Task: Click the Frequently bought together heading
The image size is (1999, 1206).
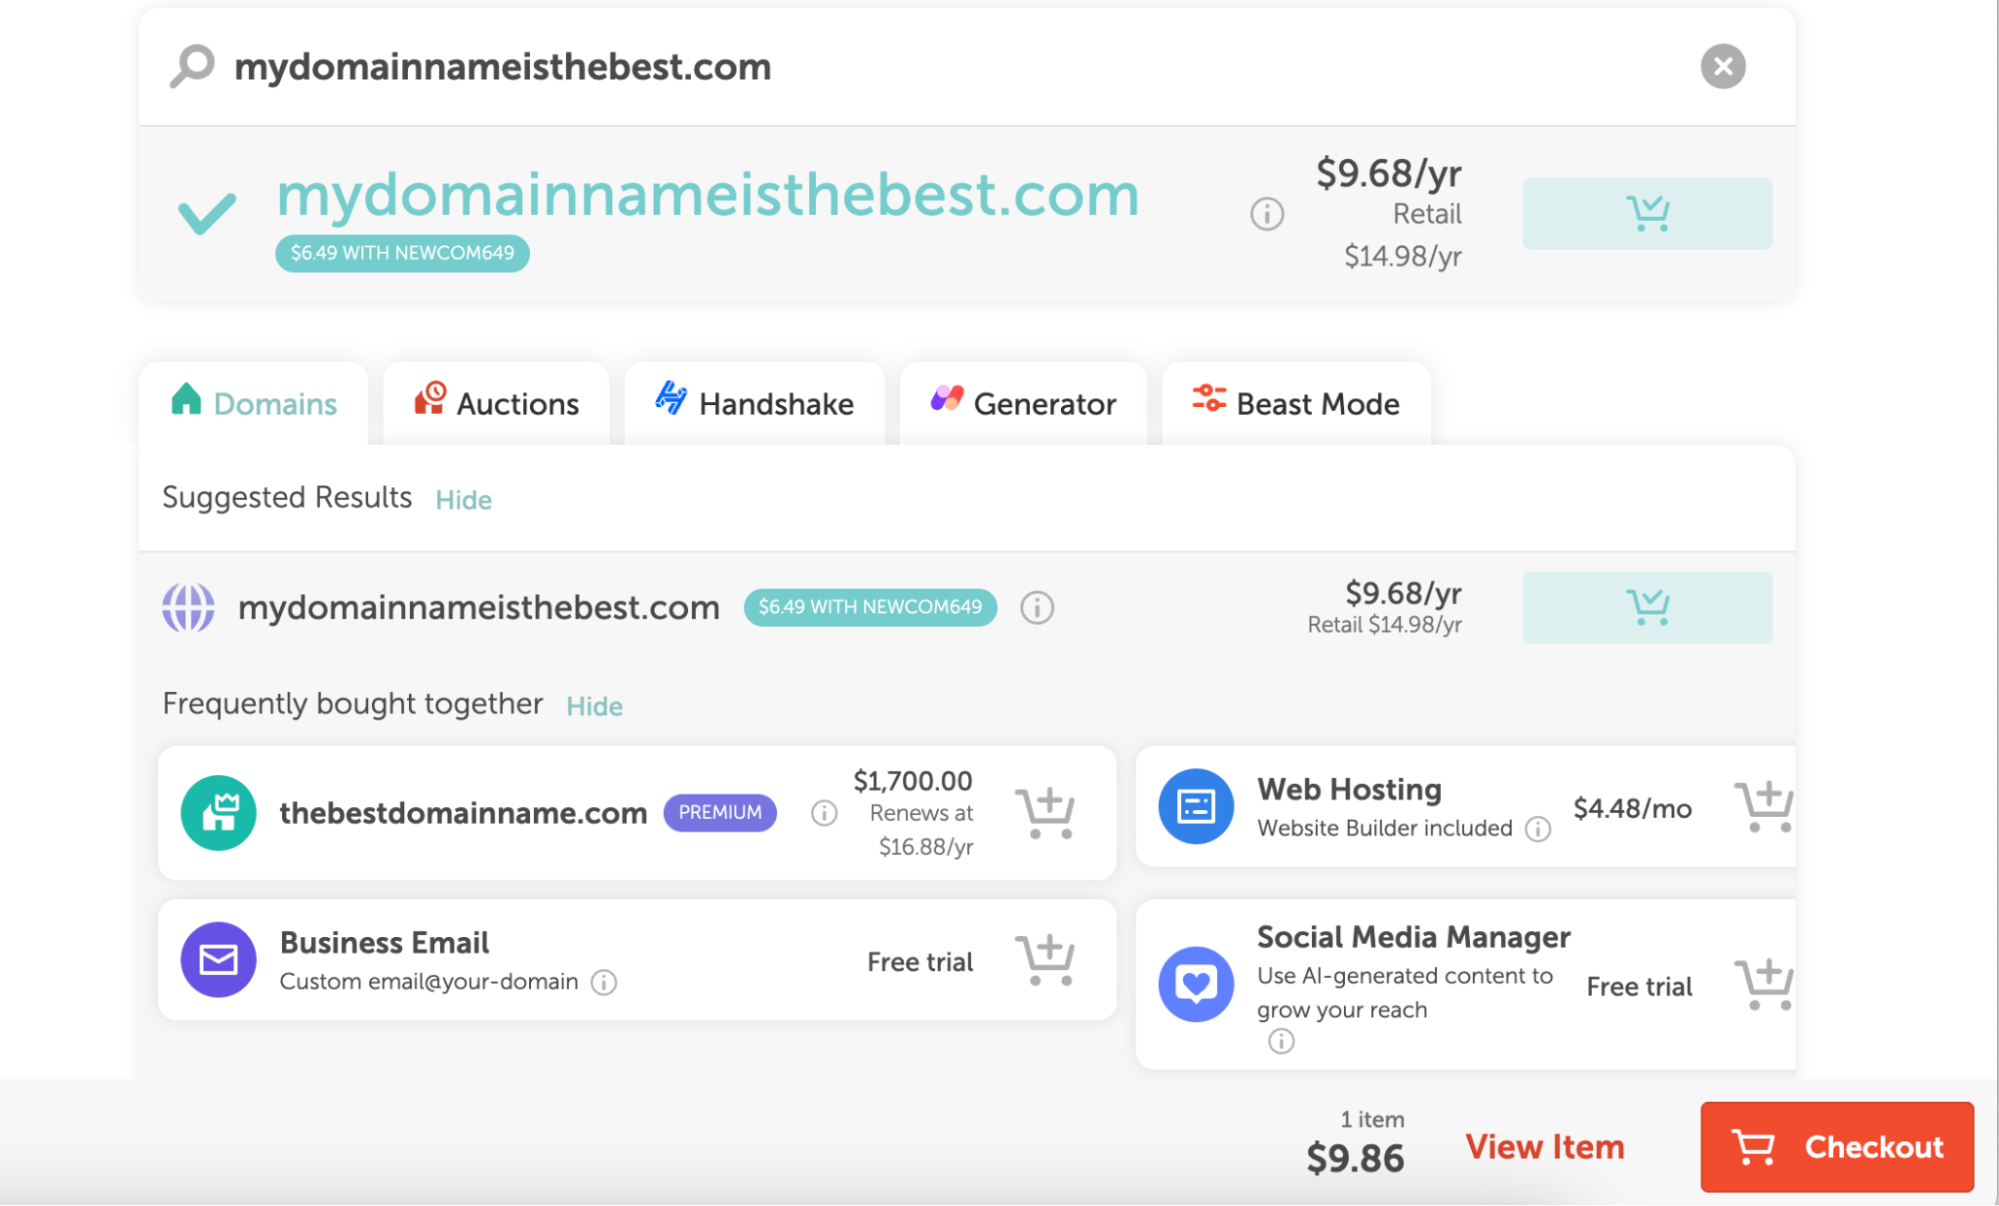Action: 352,704
